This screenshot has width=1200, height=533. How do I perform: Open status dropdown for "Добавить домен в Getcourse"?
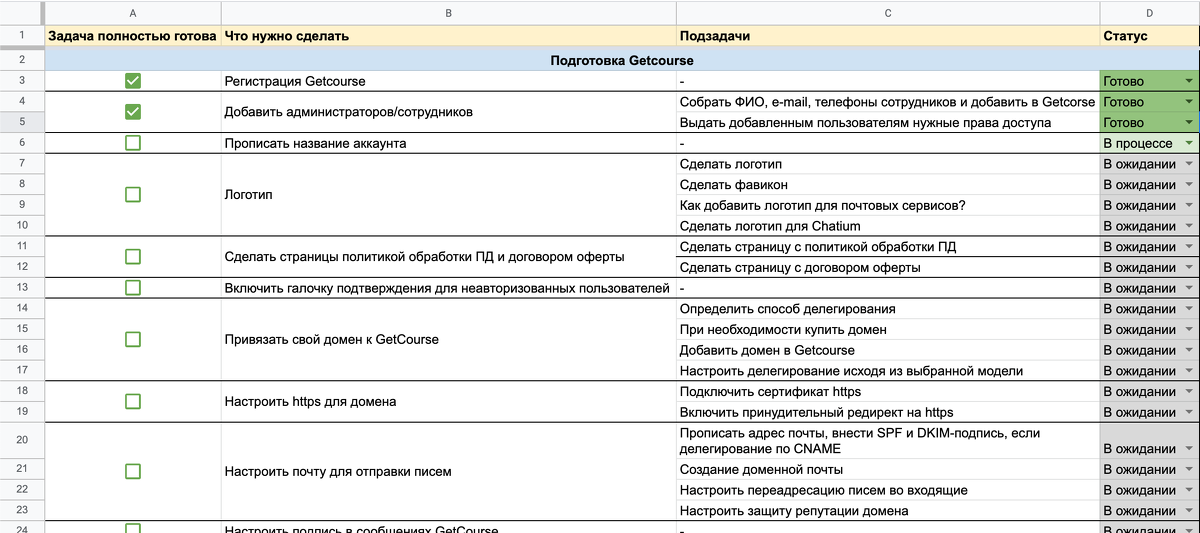coord(1188,351)
